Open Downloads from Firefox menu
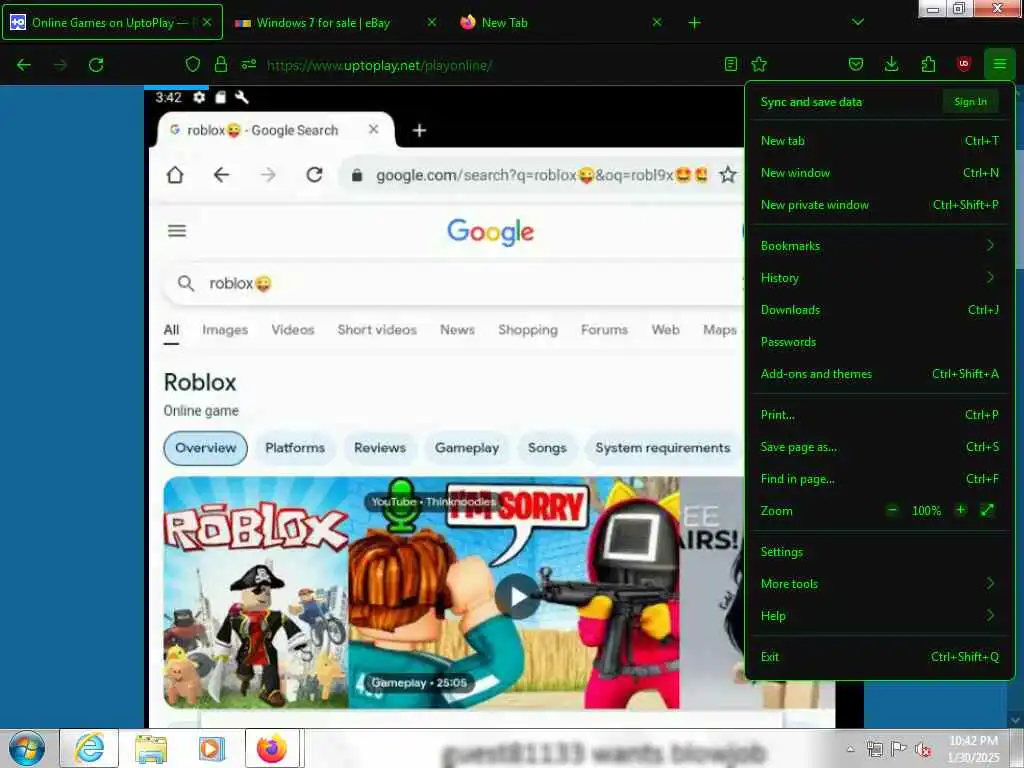1024x768 pixels. click(x=879, y=310)
